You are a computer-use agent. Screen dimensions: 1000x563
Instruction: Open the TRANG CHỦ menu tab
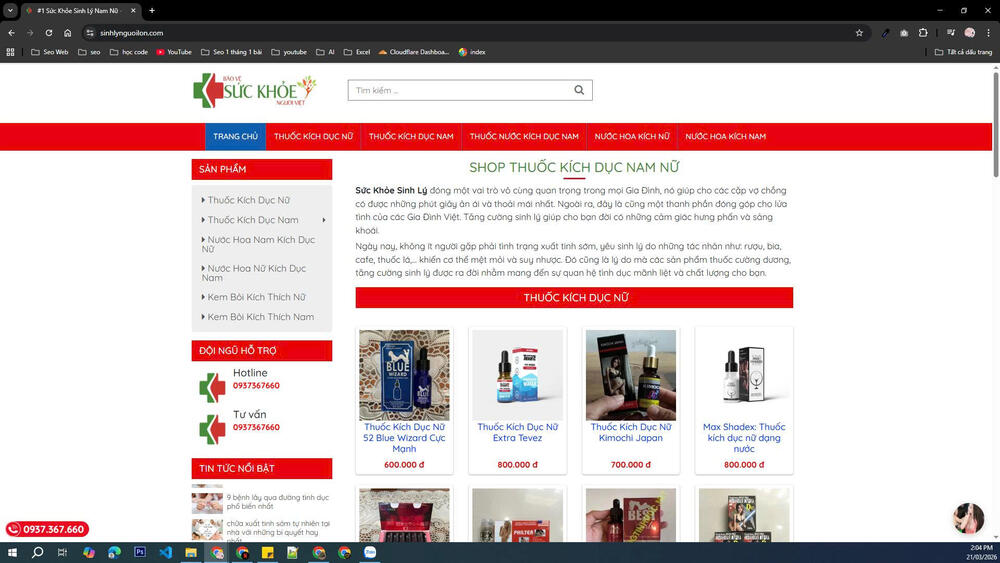click(235, 136)
